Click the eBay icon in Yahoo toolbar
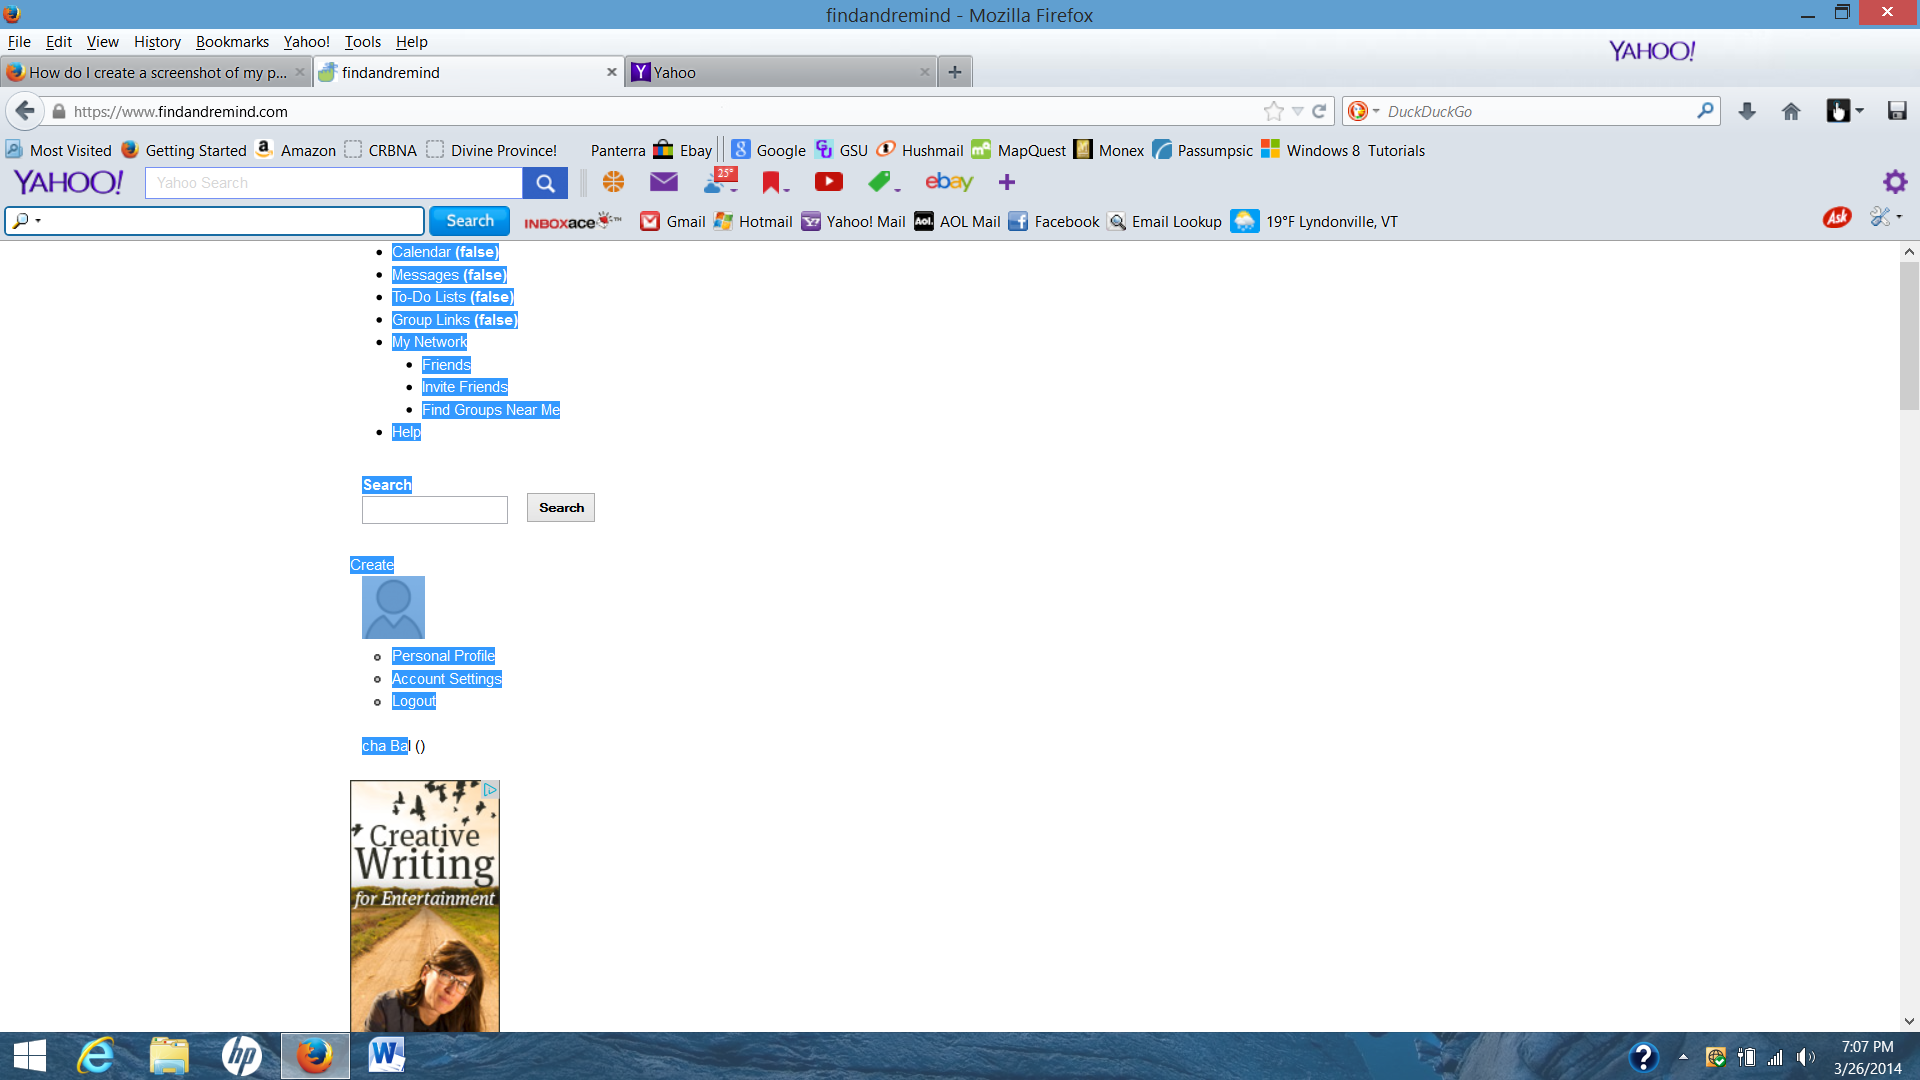1920x1080 pixels. pos(948,182)
